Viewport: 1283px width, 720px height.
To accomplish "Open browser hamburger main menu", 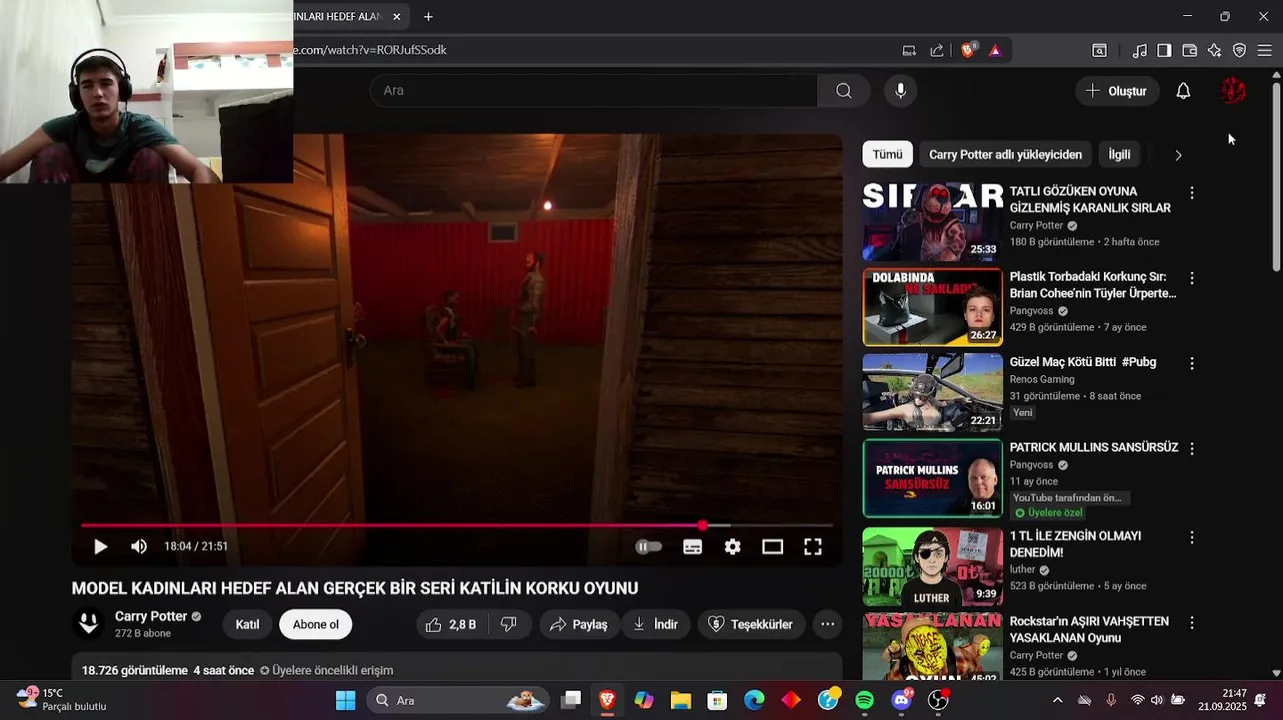I will (x=1264, y=50).
